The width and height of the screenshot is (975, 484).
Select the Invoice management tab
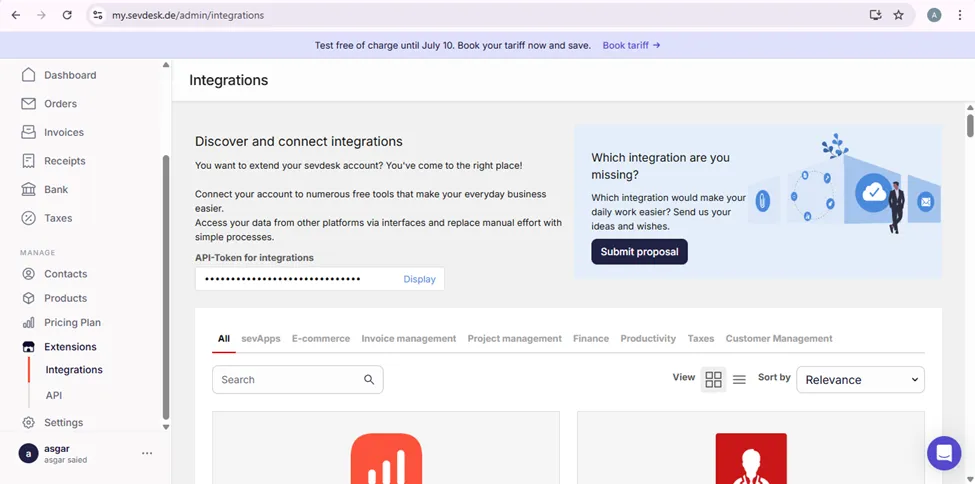(x=409, y=338)
